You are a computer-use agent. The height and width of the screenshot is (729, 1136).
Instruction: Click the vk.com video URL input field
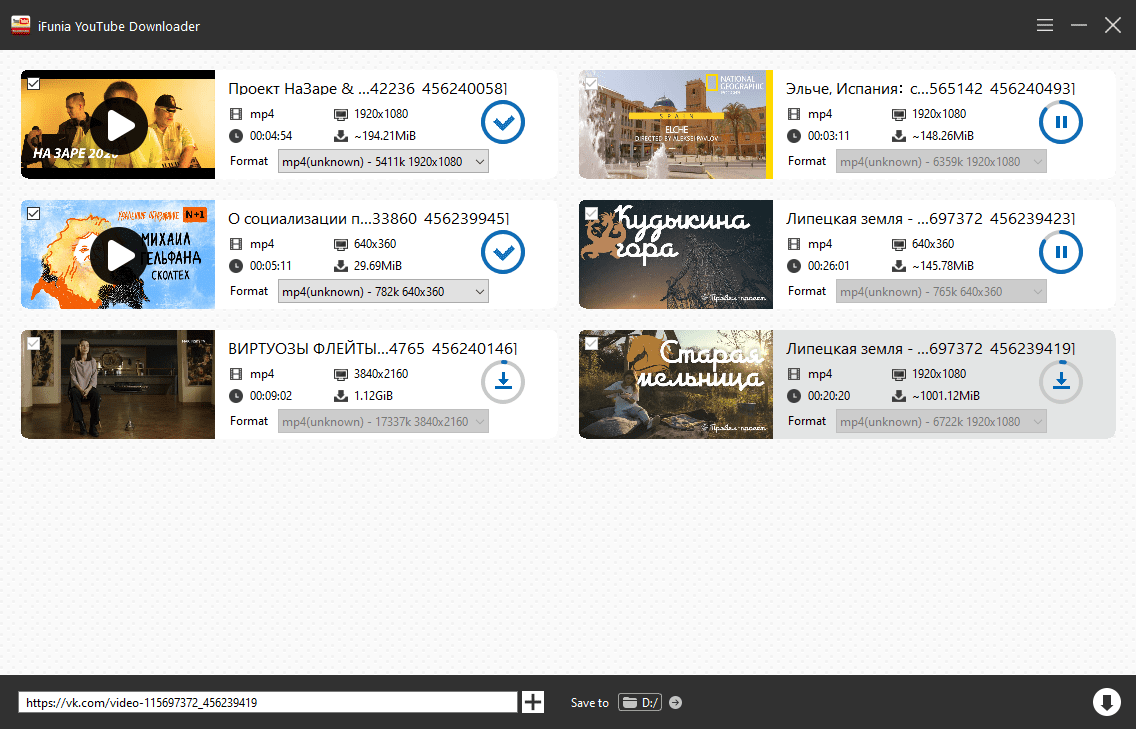pyautogui.click(x=267, y=703)
